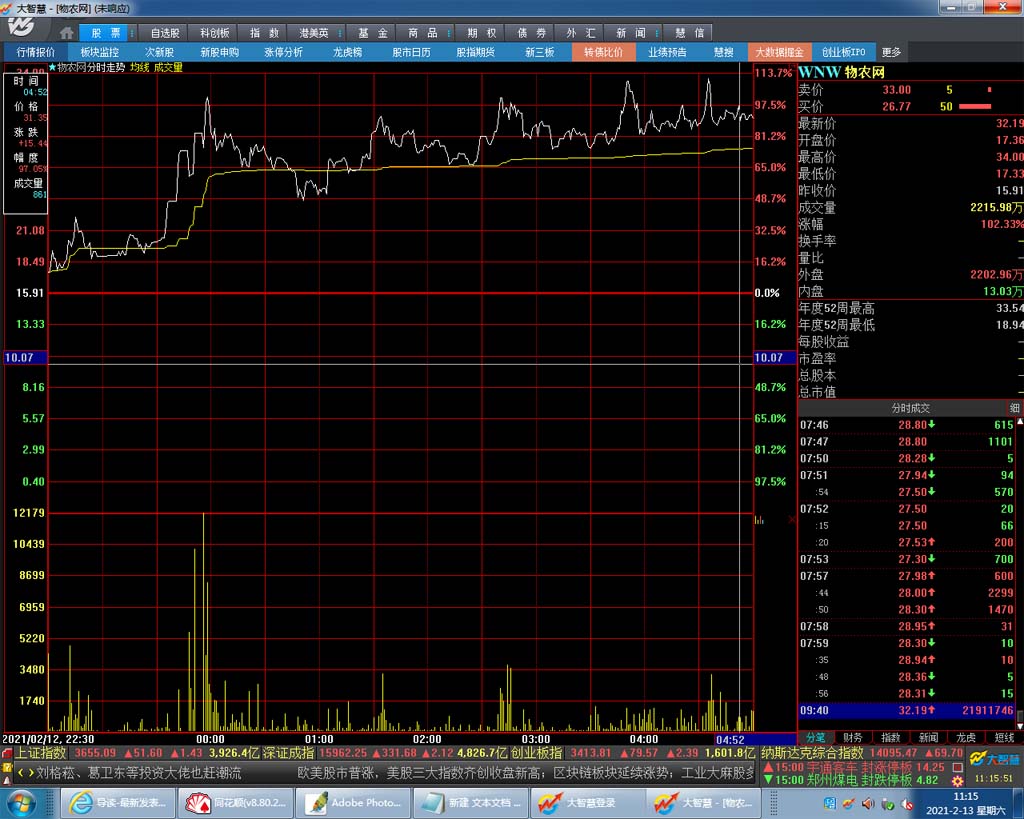Click the home icon in the top toolbar

67,33
